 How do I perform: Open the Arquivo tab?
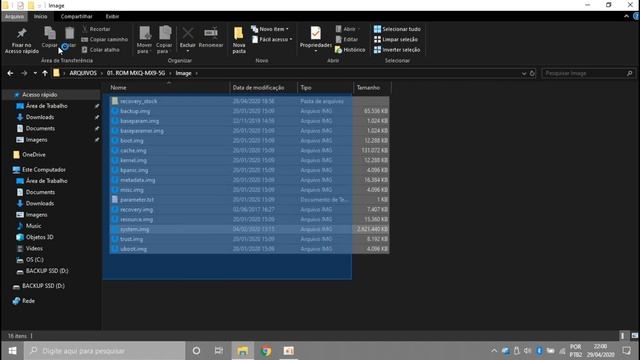point(14,16)
